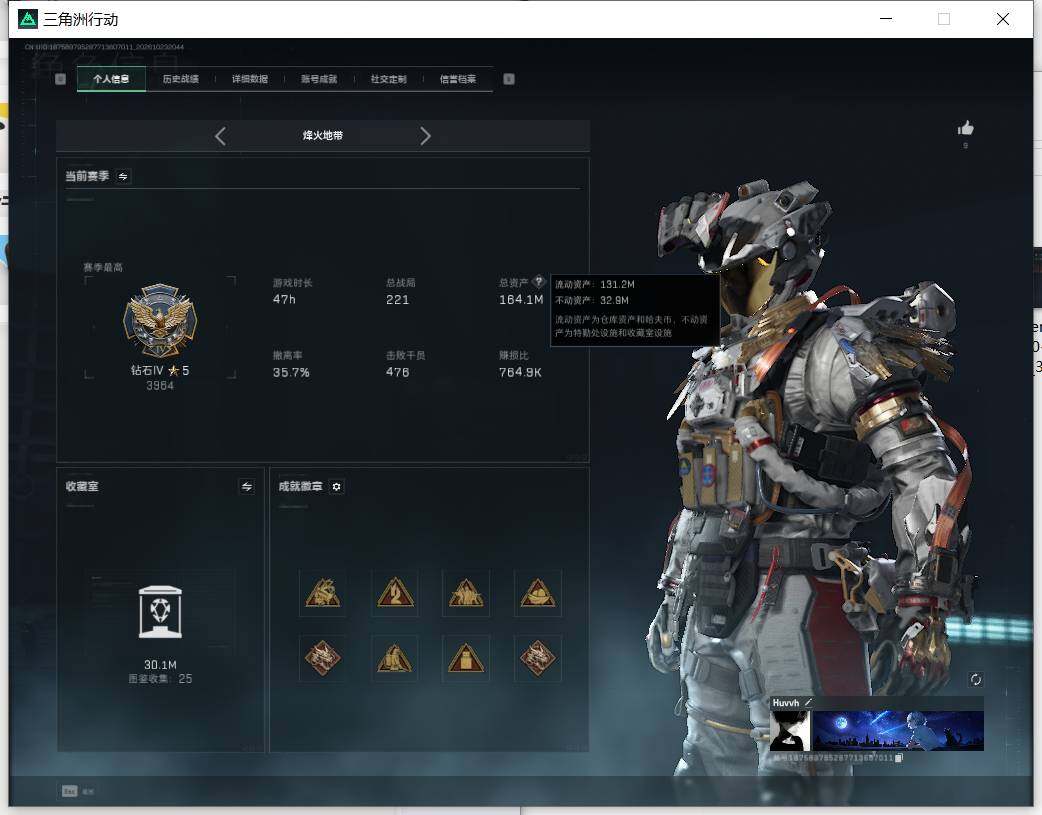The width and height of the screenshot is (1042, 815).
Task: Click the 35.7% extraction rate value
Action: pyautogui.click(x=291, y=372)
